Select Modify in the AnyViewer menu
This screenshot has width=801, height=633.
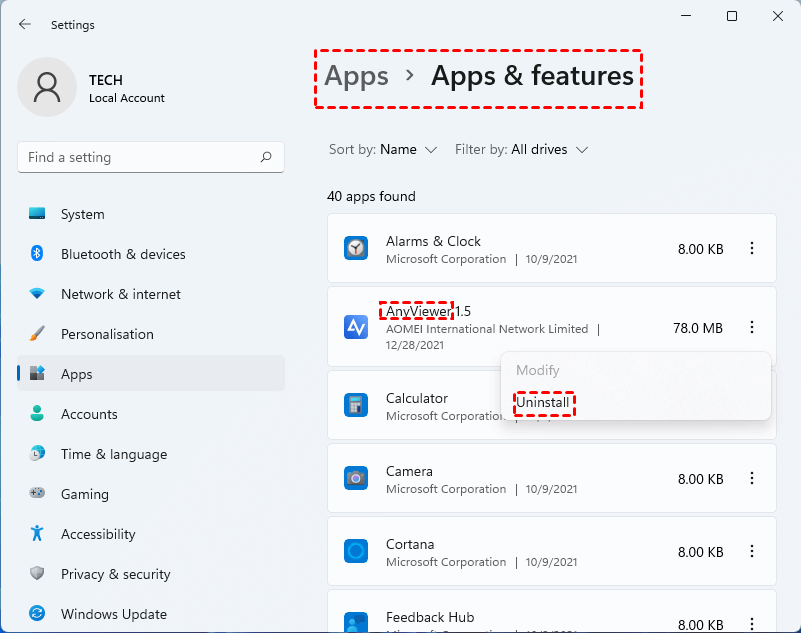537,370
